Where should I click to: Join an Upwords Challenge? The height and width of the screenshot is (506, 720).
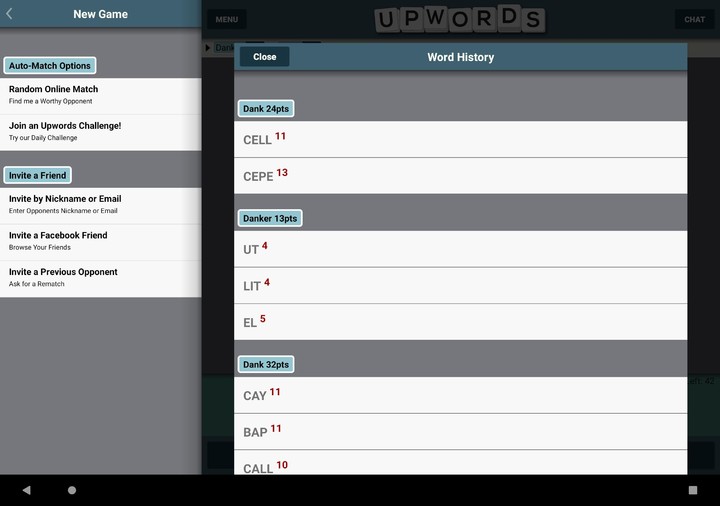[100, 131]
